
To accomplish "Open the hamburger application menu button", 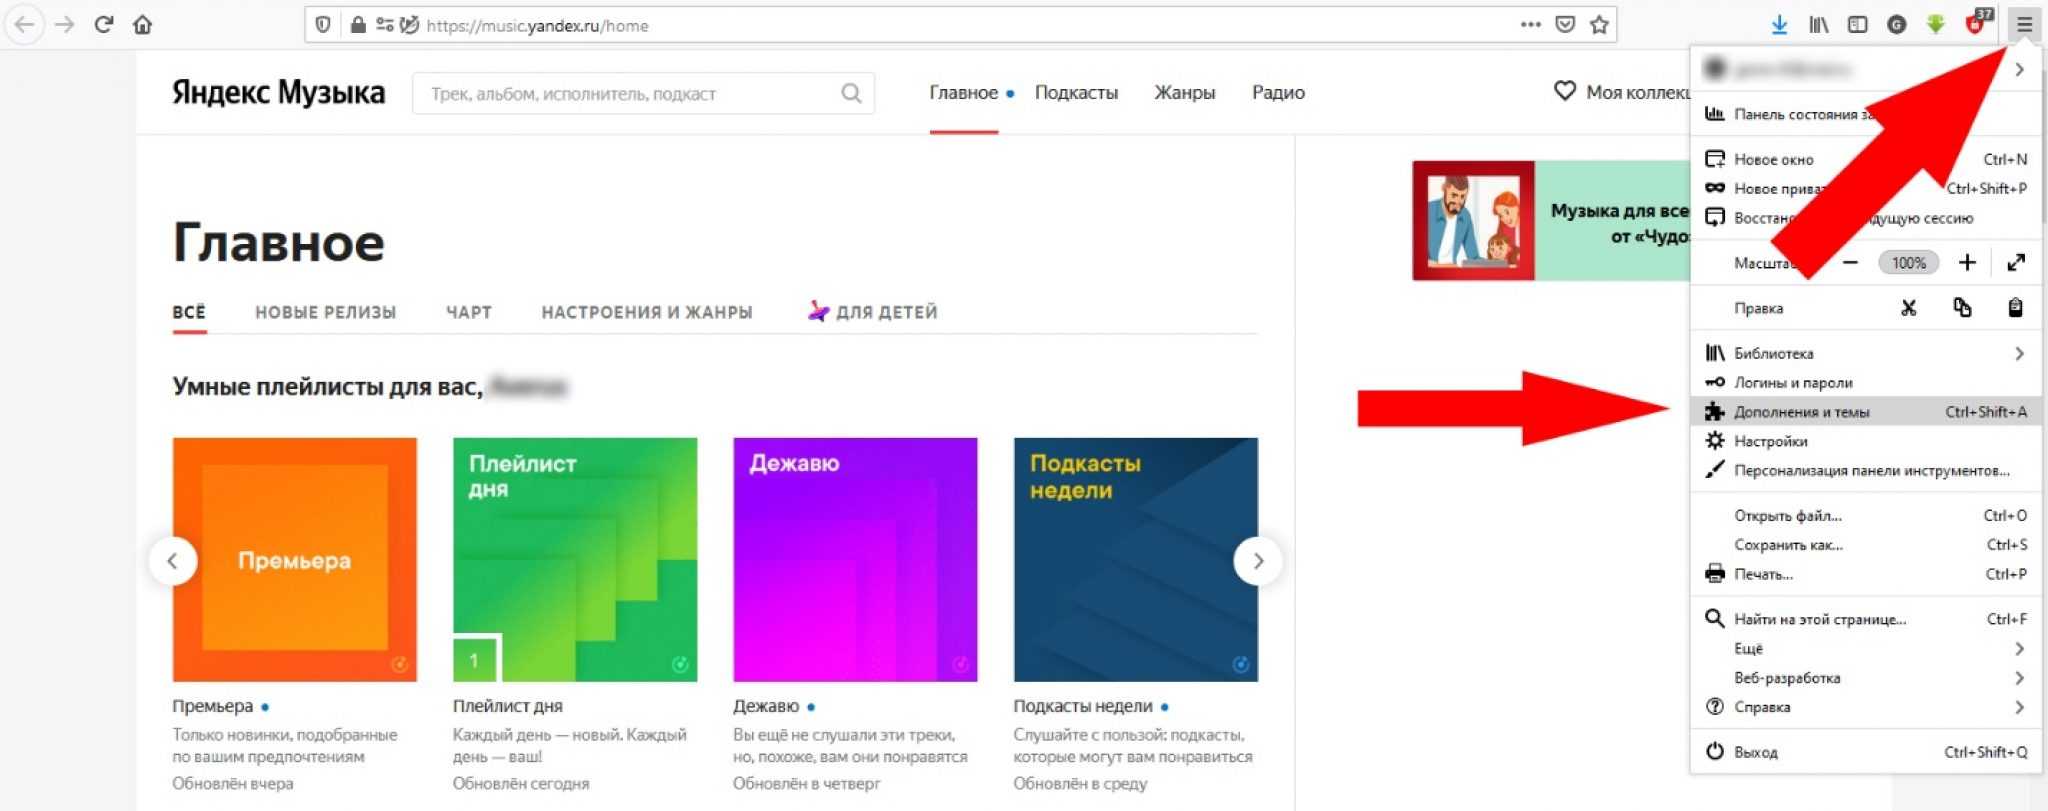I will coord(2024,25).
